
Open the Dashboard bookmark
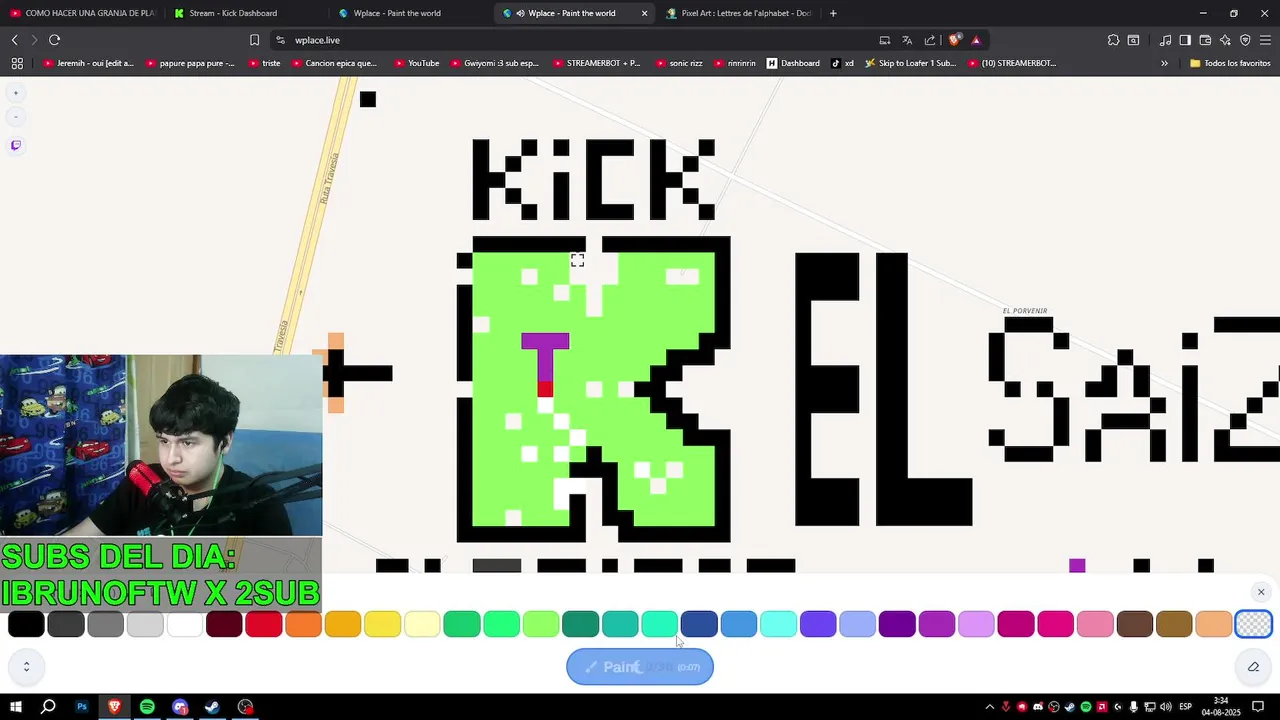[x=793, y=63]
